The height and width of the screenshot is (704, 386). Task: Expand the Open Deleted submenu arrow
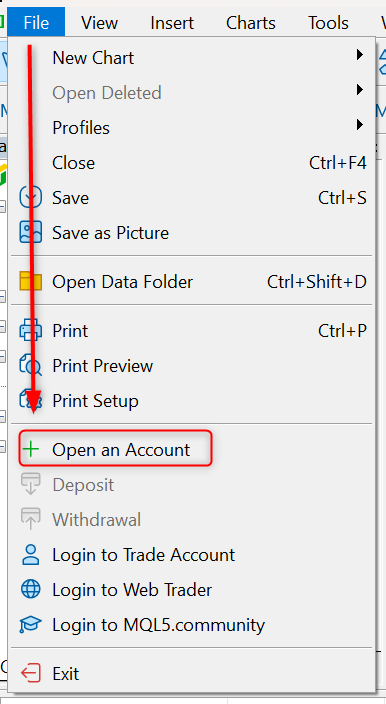[360, 90]
